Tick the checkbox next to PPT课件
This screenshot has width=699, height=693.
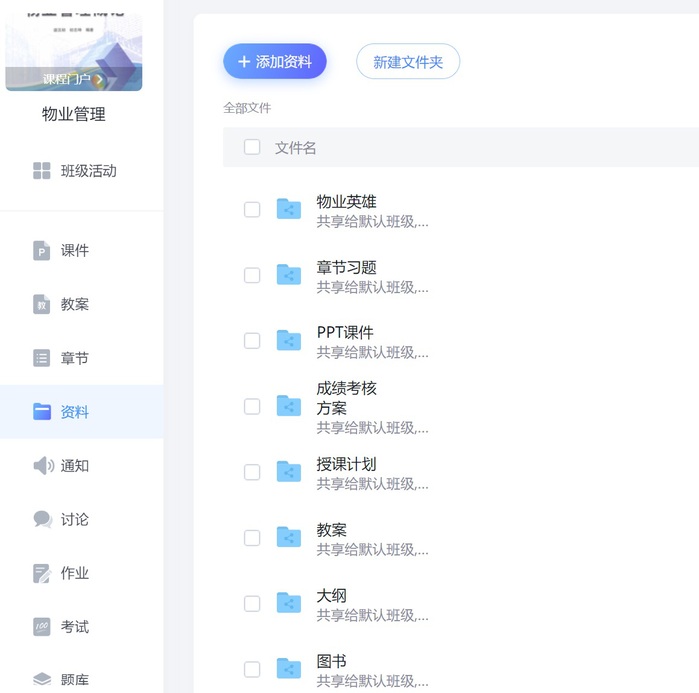click(252, 341)
